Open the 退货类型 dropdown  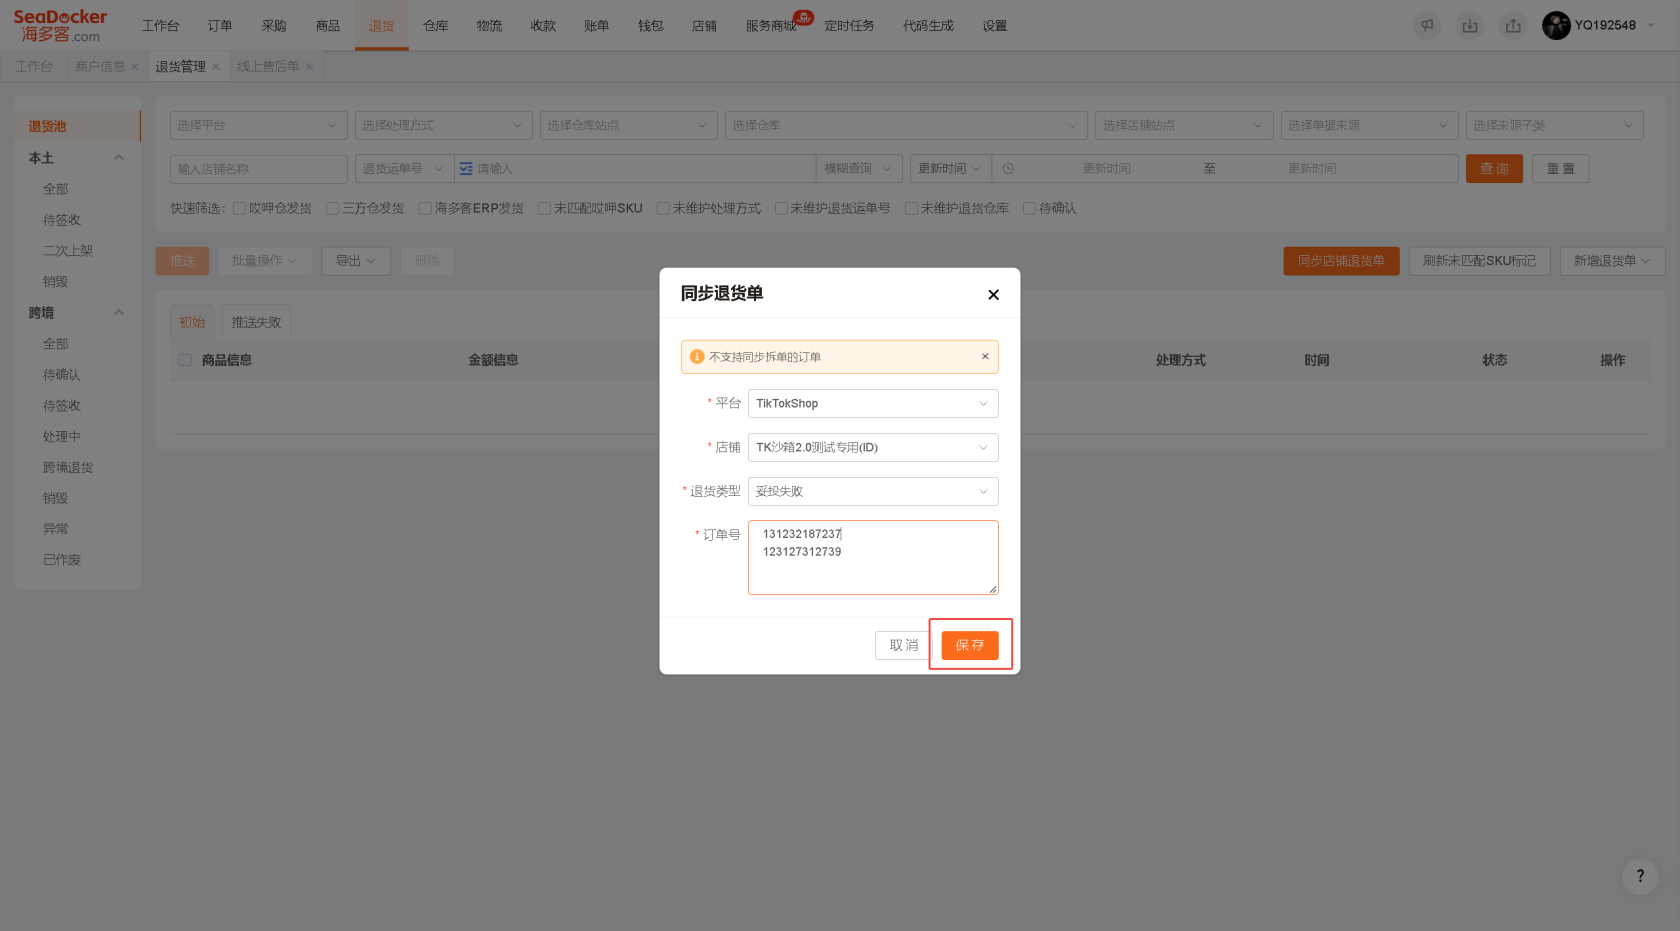tap(873, 491)
